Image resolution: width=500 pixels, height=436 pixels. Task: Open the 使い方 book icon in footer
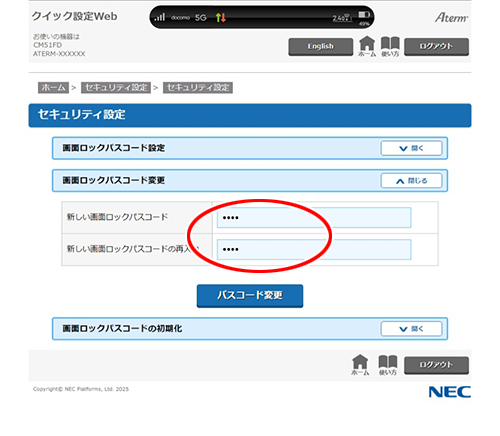tap(388, 365)
